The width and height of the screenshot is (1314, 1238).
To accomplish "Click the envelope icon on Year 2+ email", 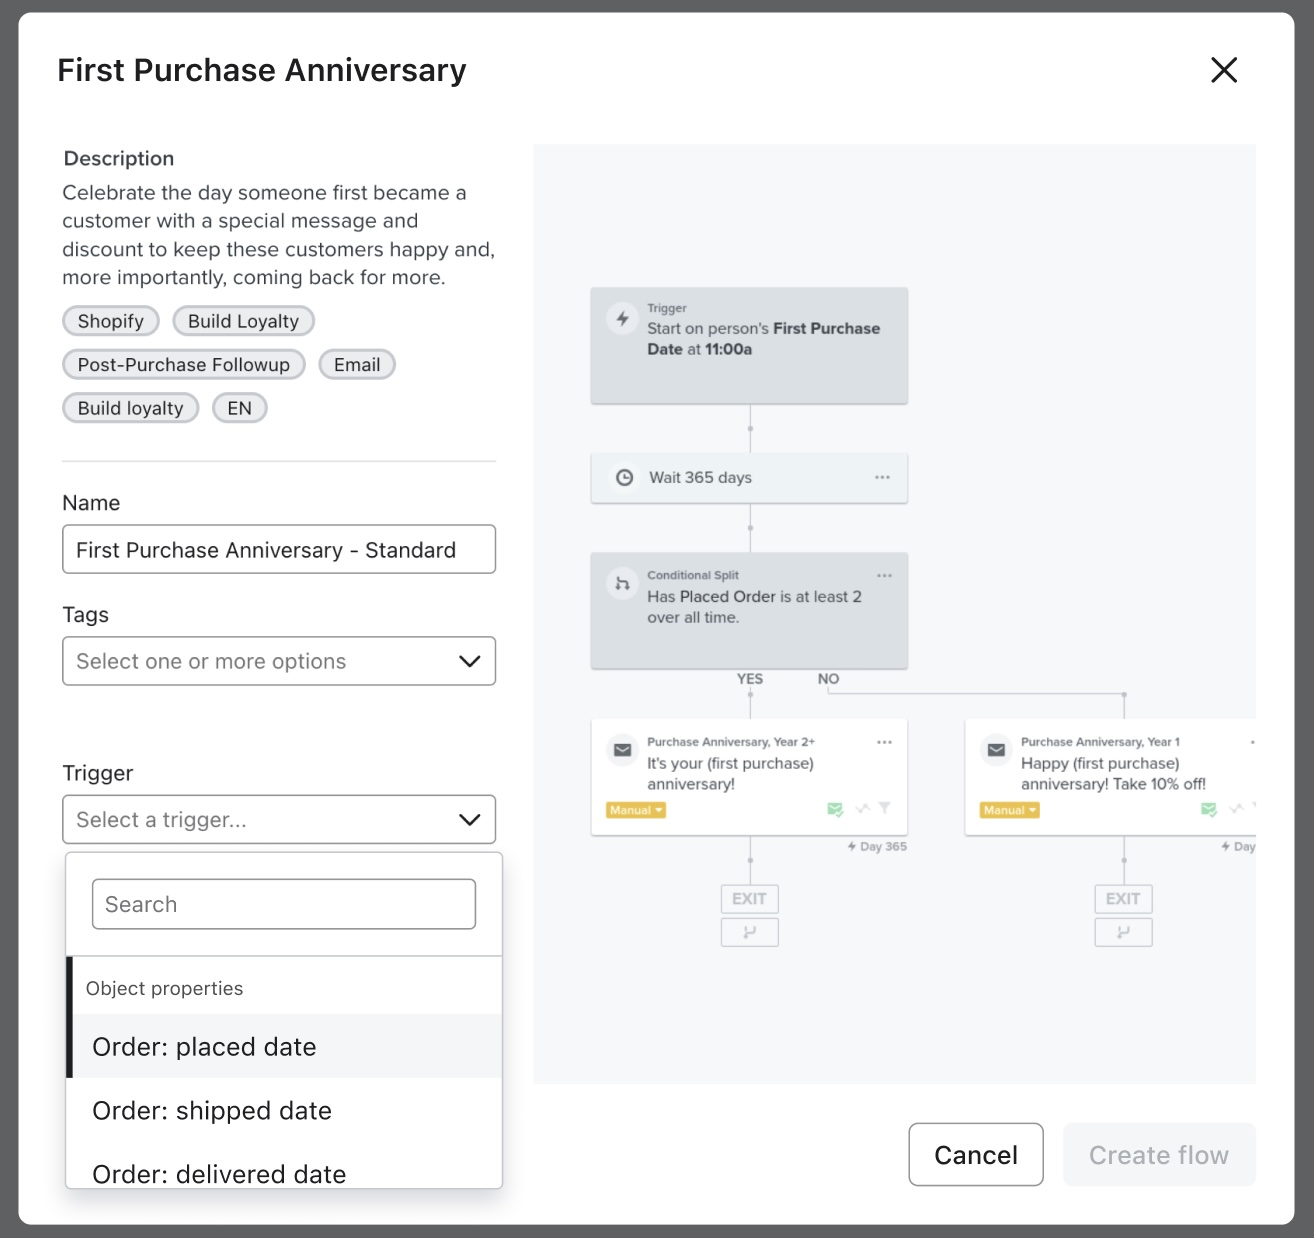I will [x=622, y=750].
